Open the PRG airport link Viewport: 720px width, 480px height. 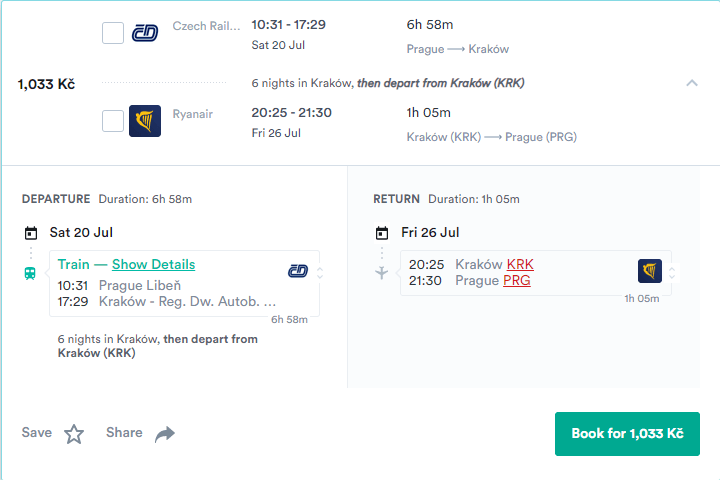coord(516,280)
